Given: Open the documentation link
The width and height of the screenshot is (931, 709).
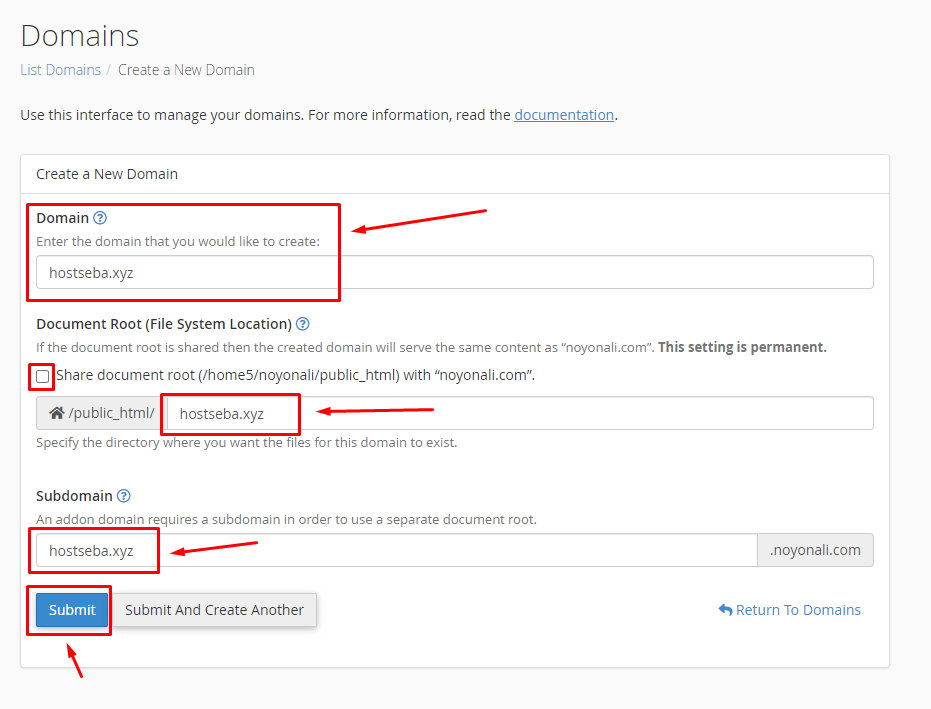Looking at the screenshot, I should 564,114.
